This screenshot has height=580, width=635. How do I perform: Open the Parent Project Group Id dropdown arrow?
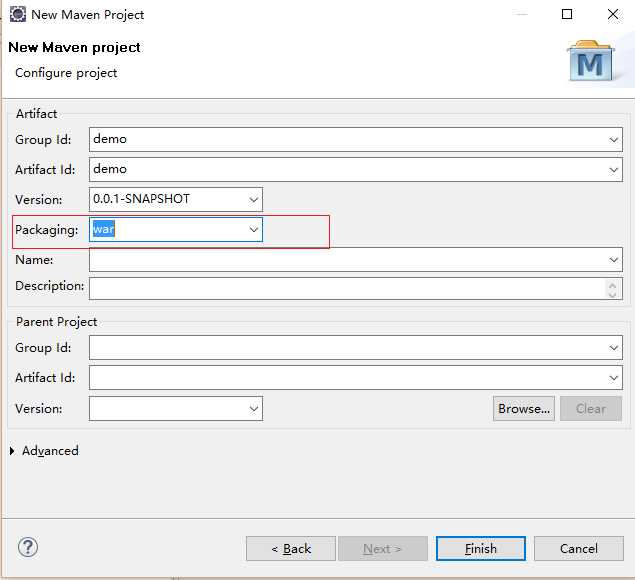pos(613,348)
